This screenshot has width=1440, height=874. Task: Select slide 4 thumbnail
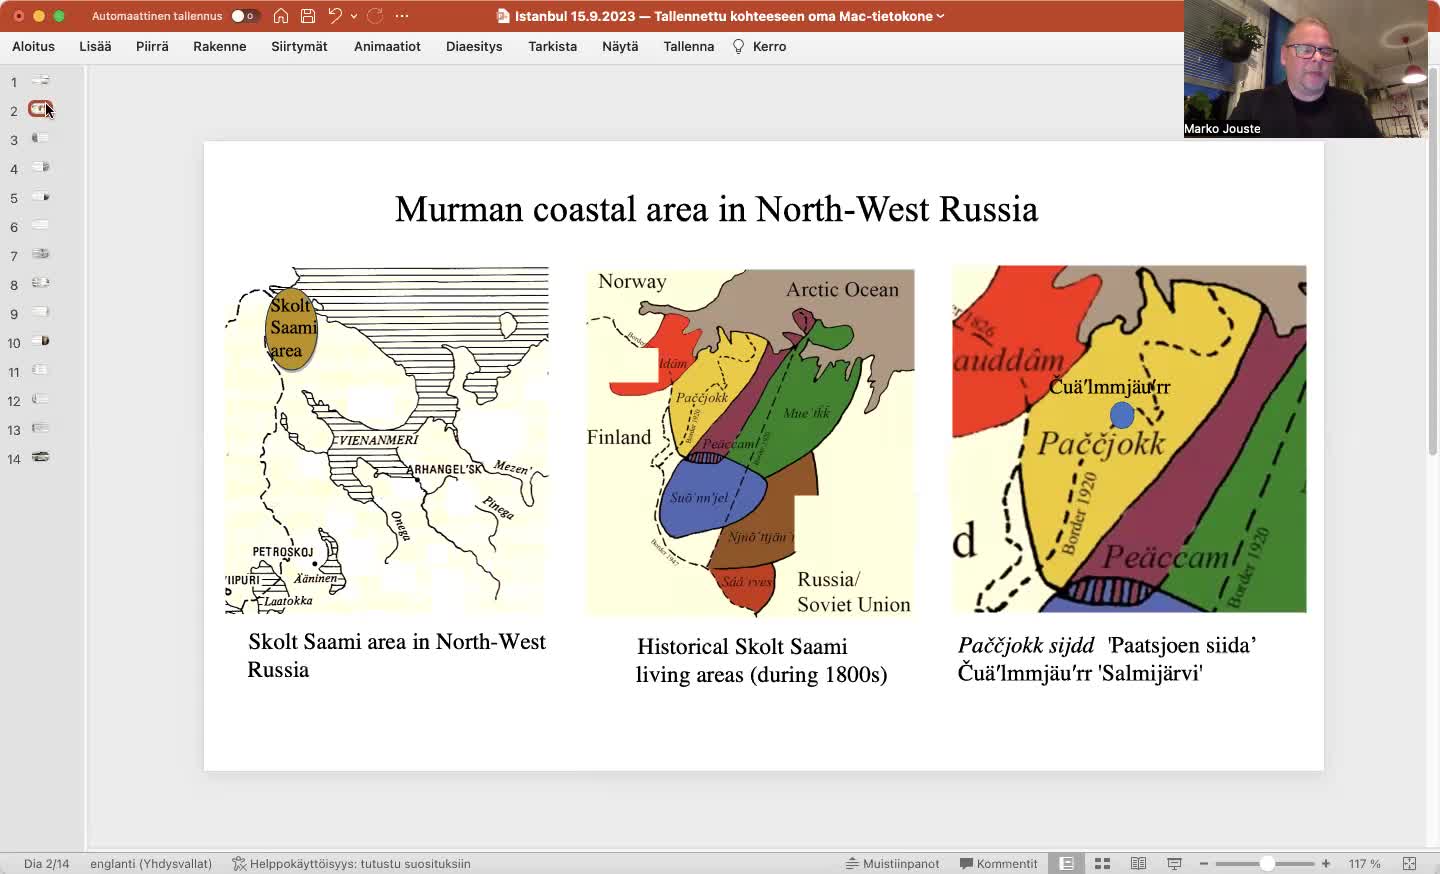41,167
